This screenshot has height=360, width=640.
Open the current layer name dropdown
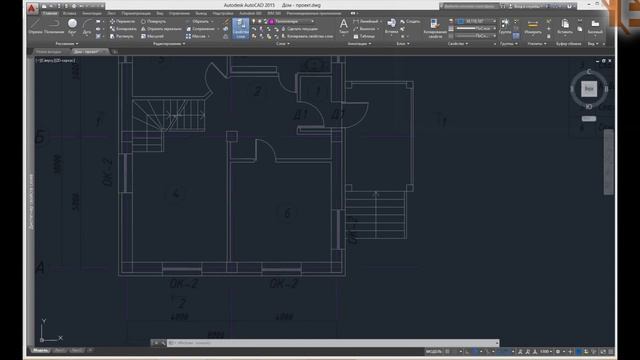(292, 21)
